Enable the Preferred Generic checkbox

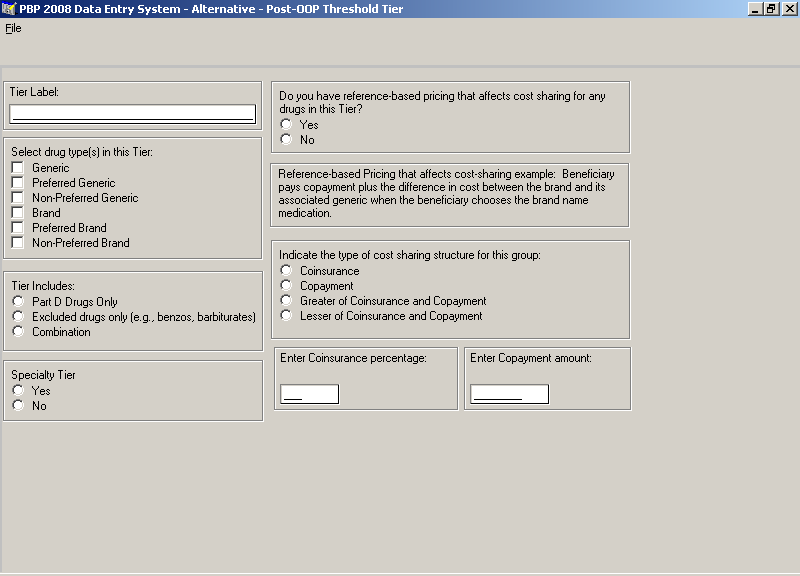18,183
